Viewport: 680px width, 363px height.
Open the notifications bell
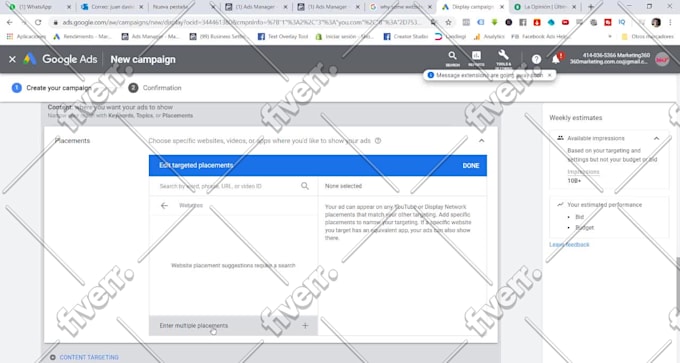click(x=556, y=59)
